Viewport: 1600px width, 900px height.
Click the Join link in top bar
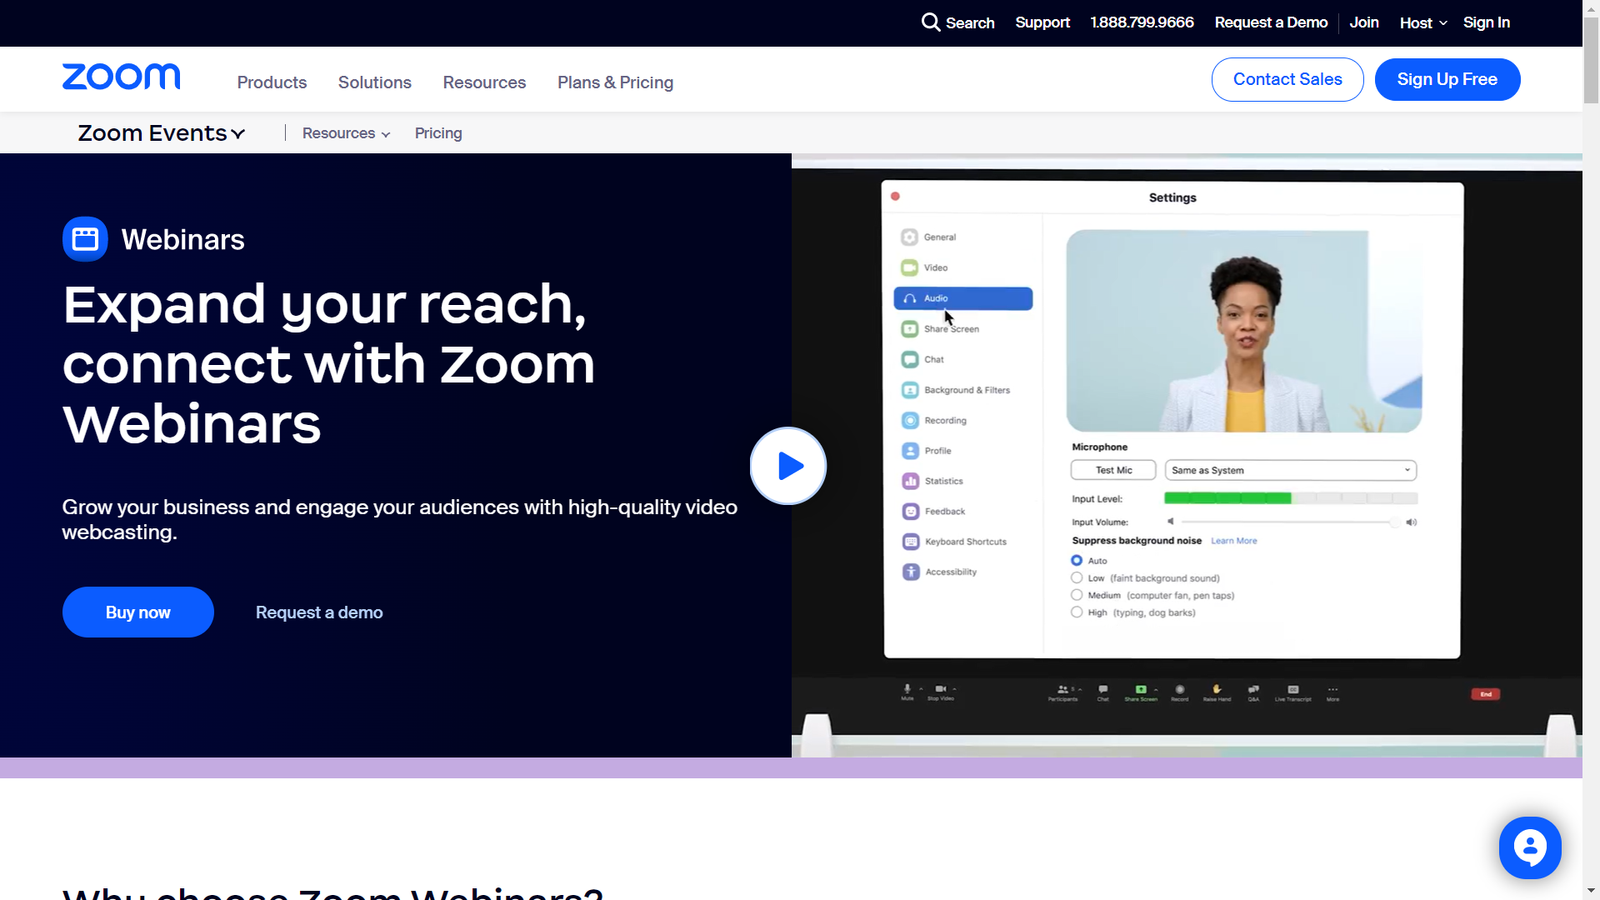tap(1364, 22)
